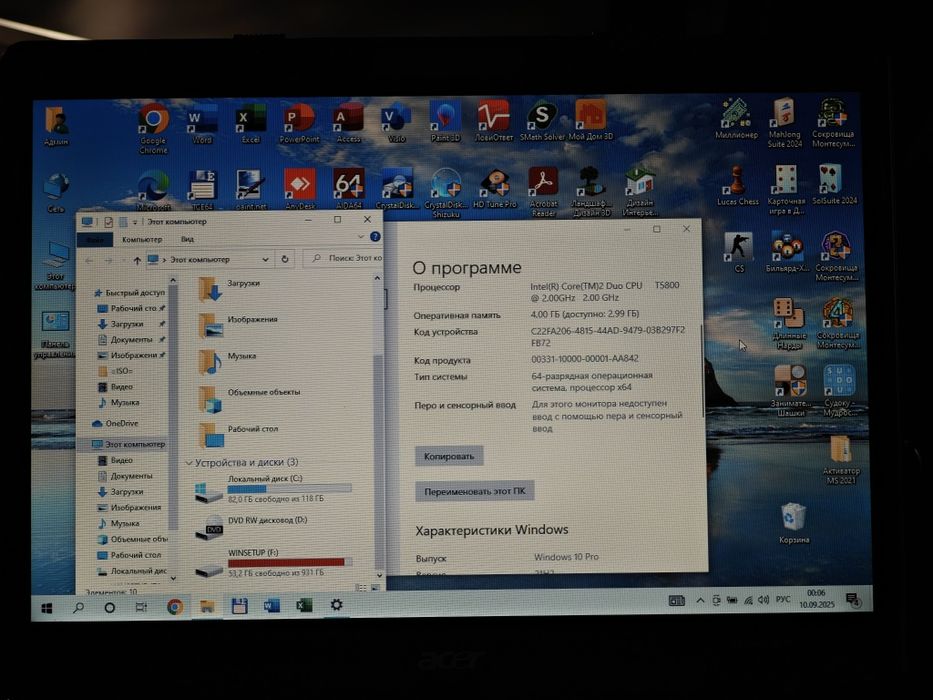Click the Копировать button in About
This screenshot has height=700, width=933.
point(449,456)
